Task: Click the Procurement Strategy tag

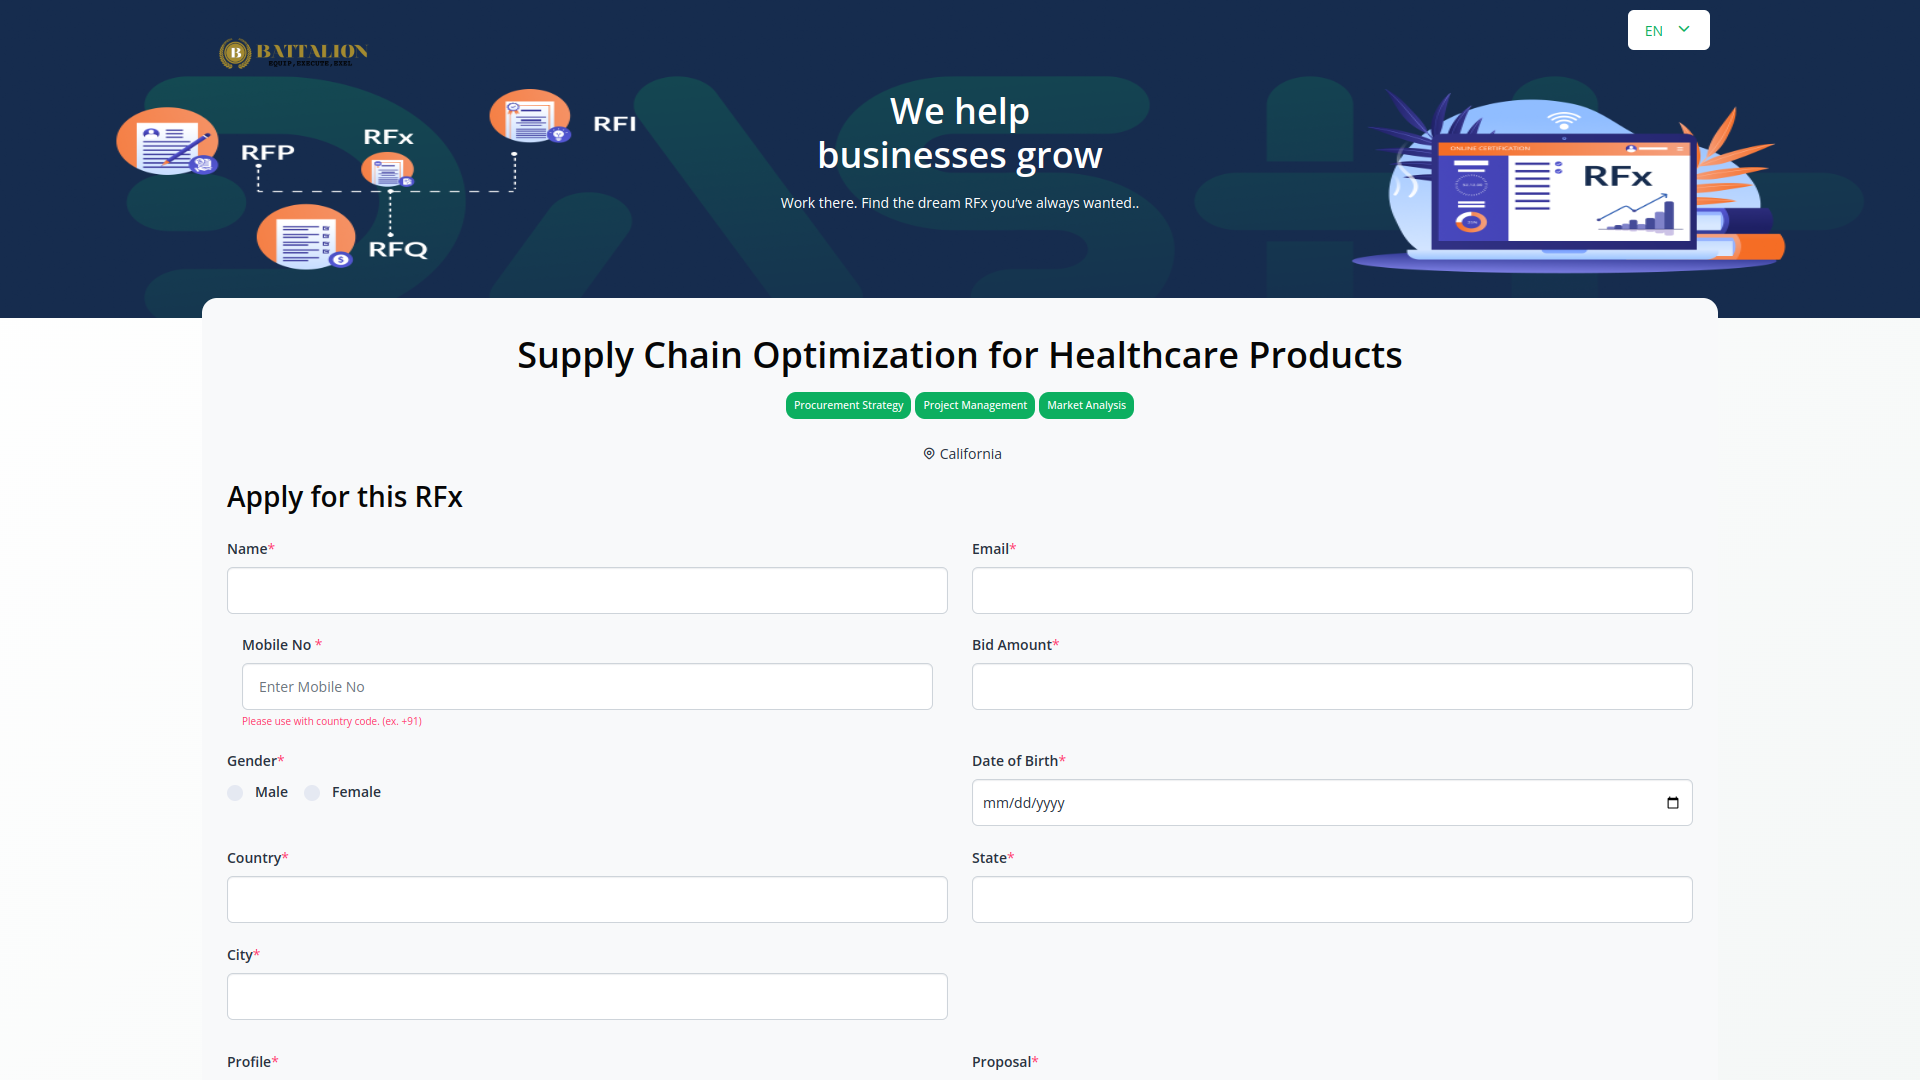Action: coord(848,405)
